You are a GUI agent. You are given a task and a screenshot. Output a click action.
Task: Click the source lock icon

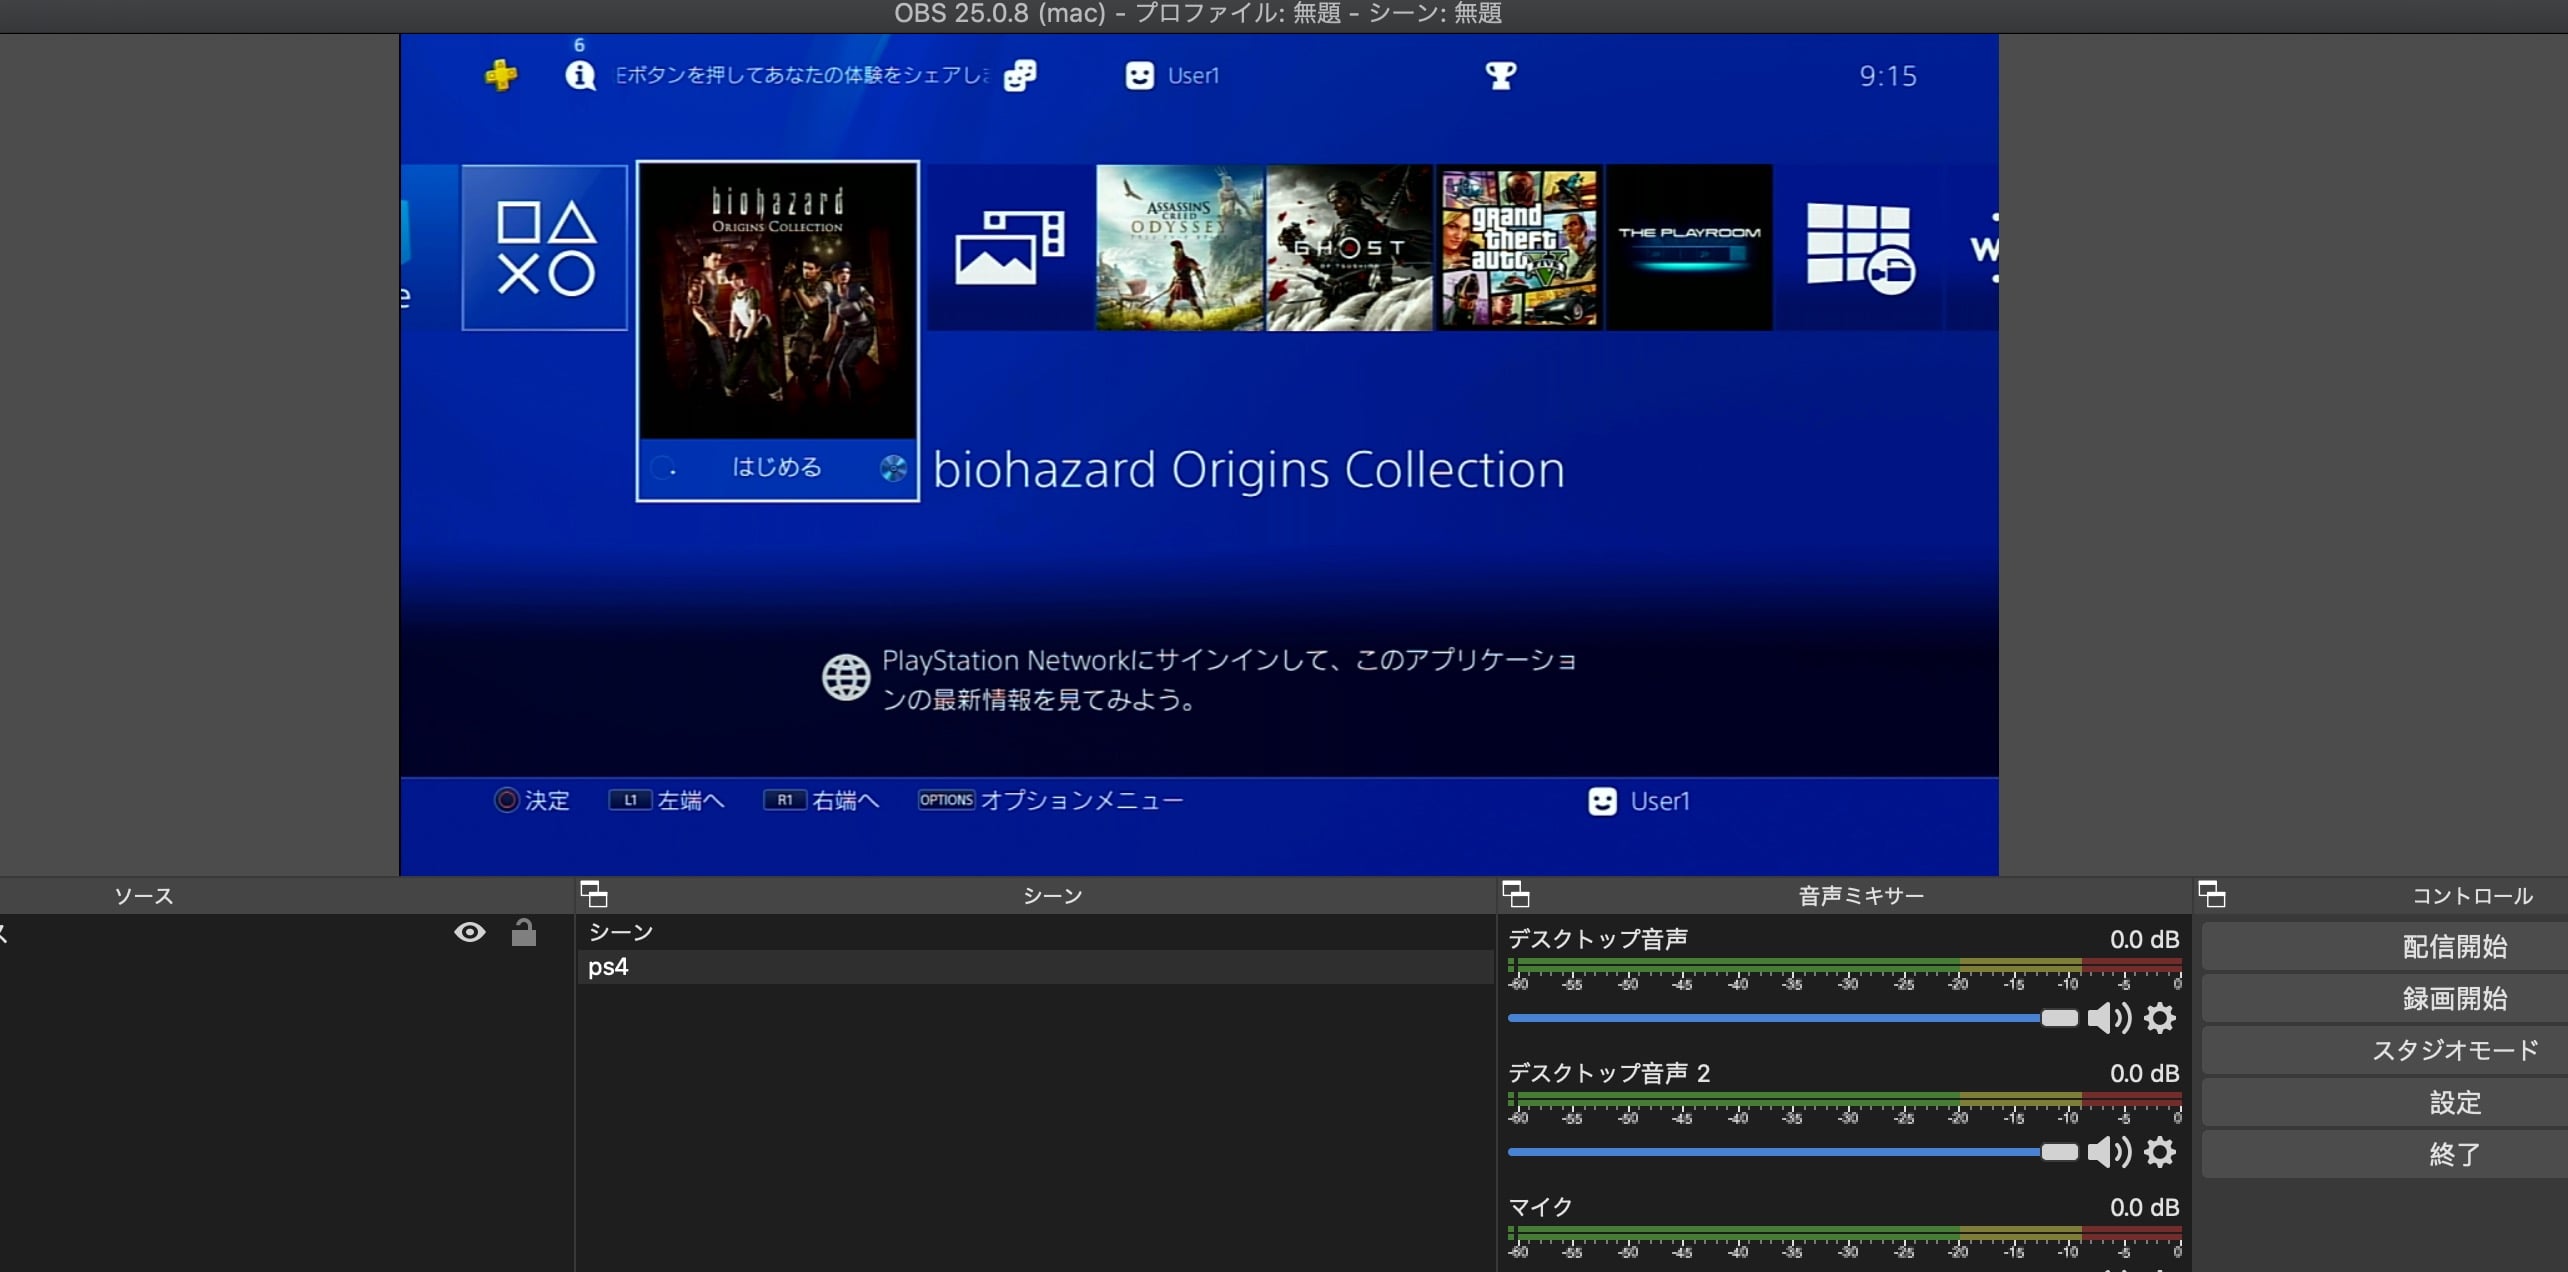click(523, 933)
